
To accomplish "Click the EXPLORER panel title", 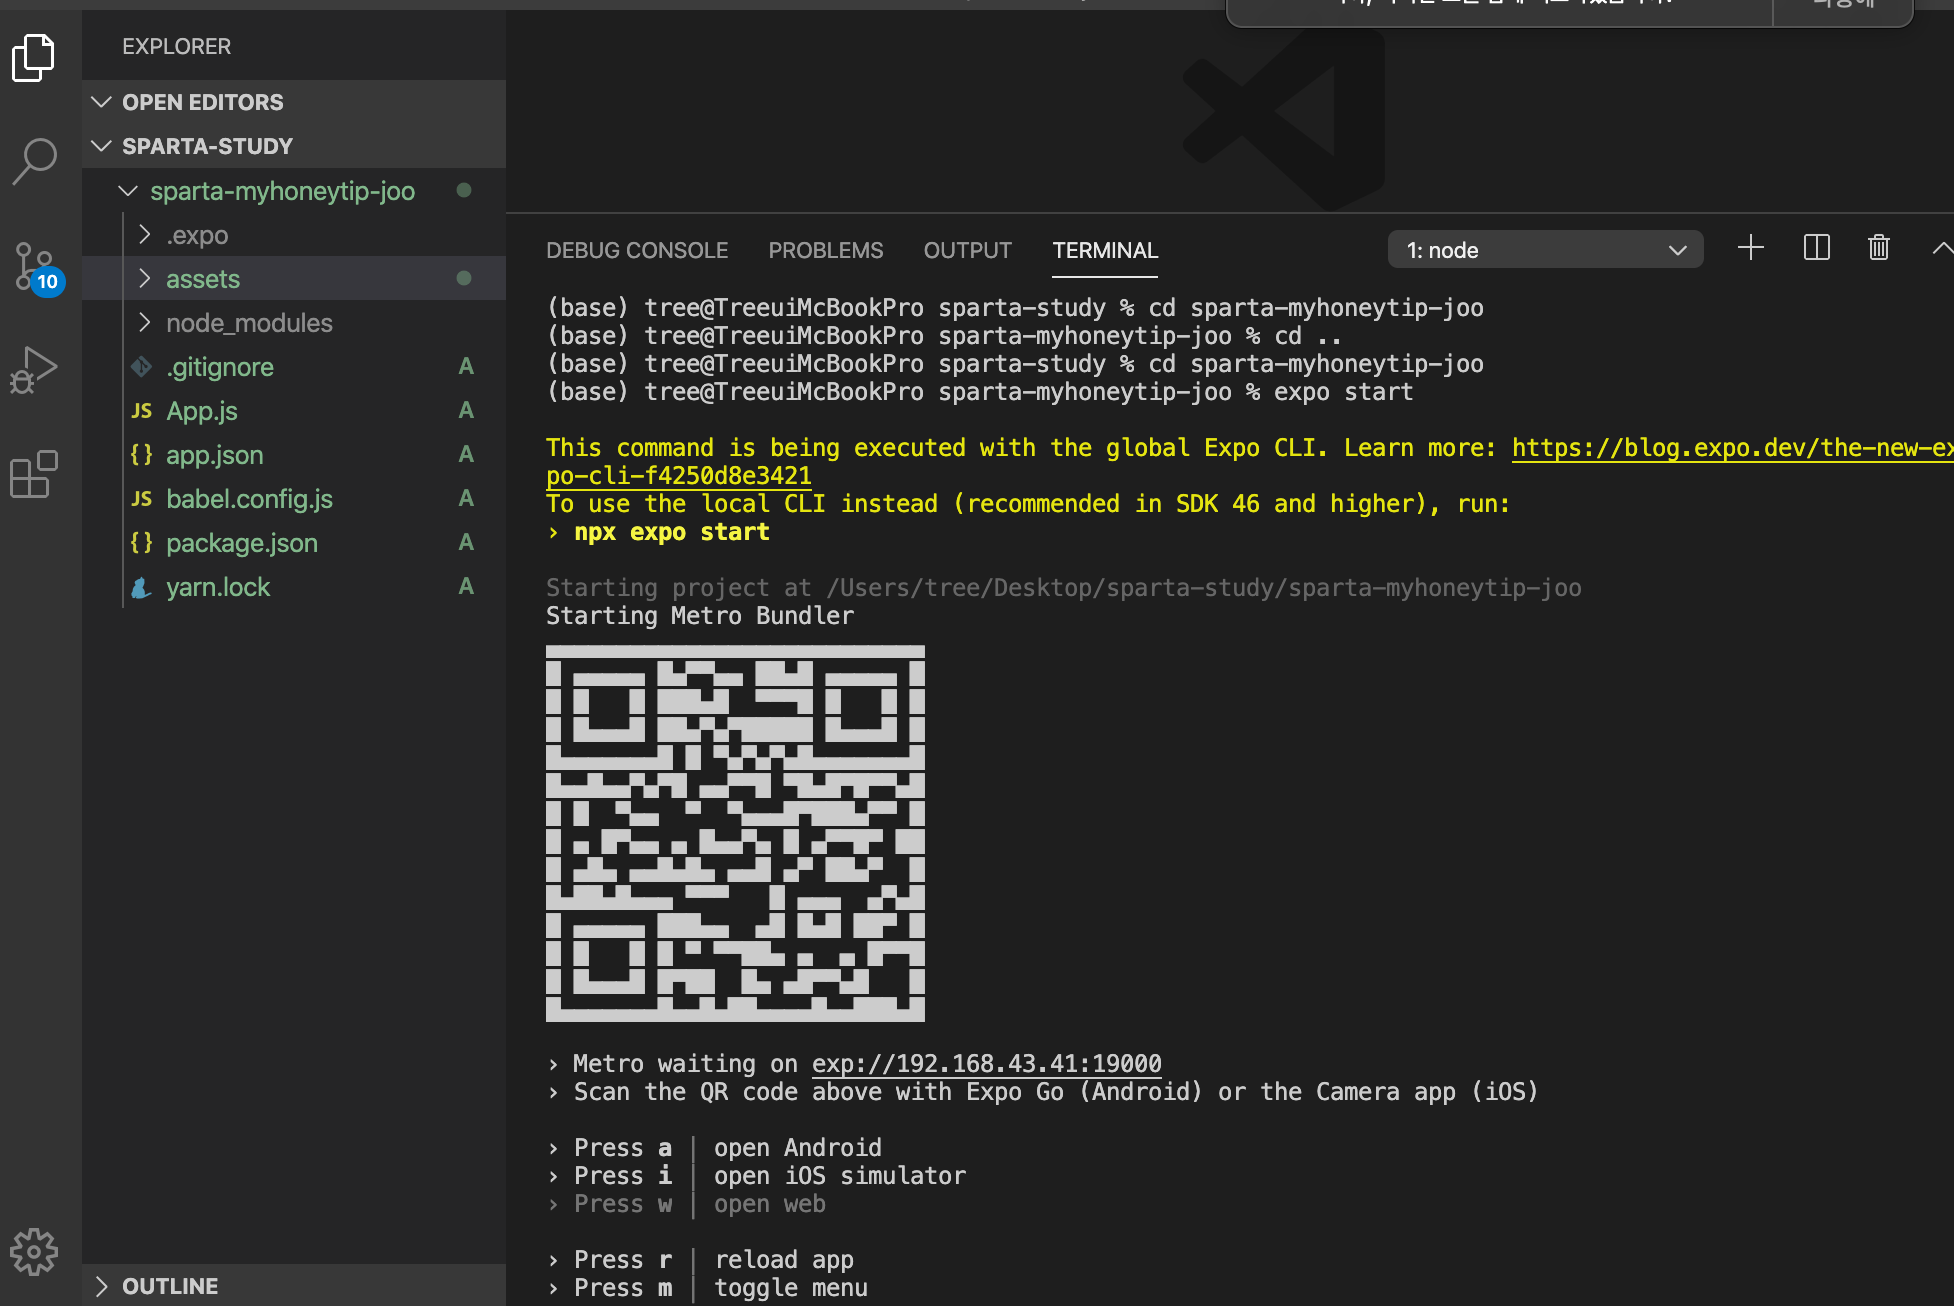I will click(177, 46).
